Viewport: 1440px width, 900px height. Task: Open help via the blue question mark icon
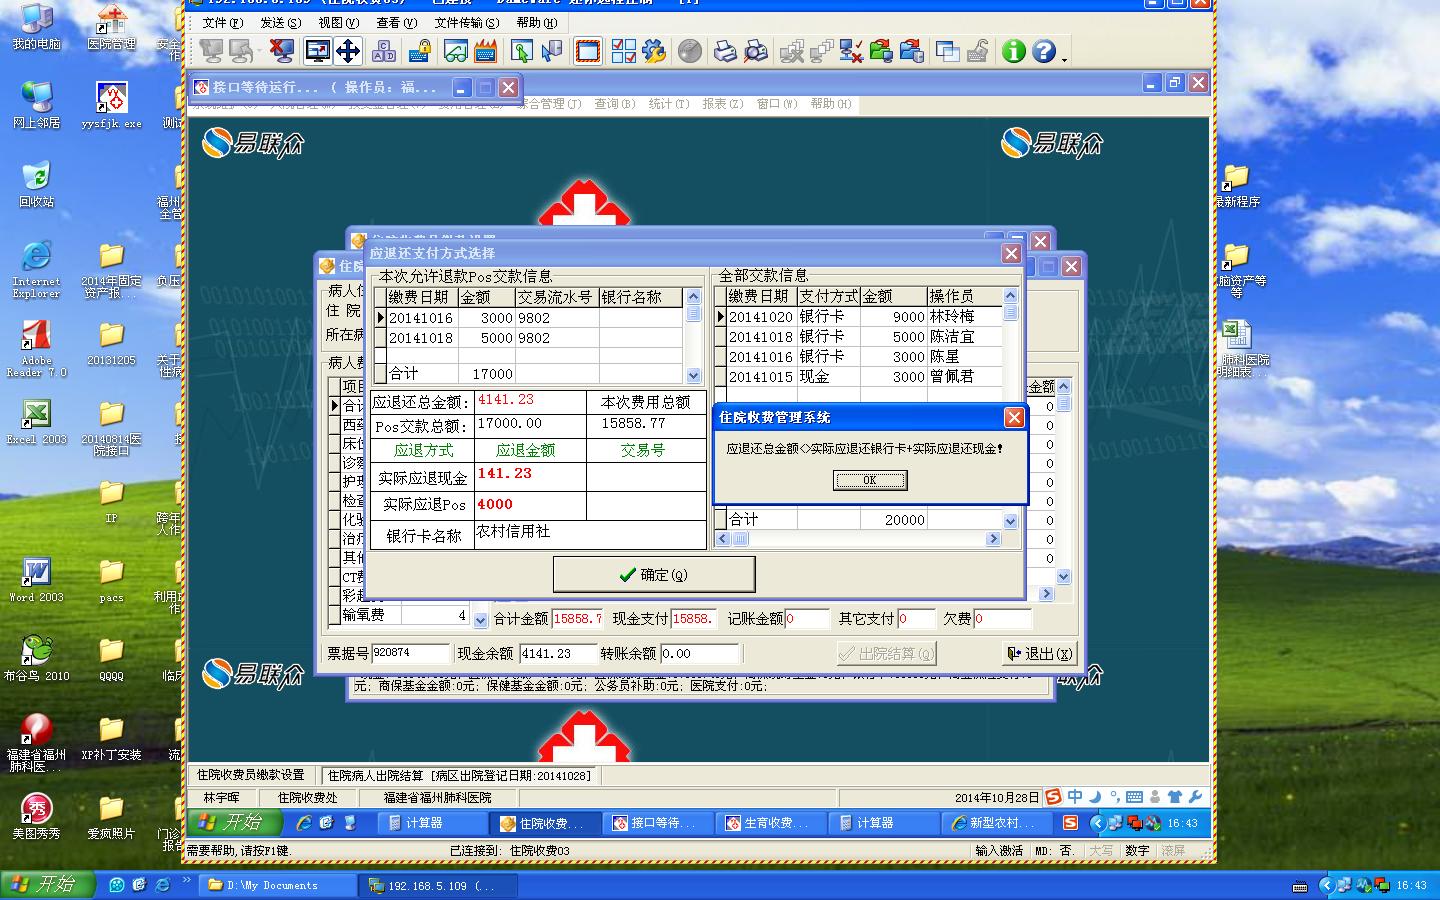(1043, 51)
